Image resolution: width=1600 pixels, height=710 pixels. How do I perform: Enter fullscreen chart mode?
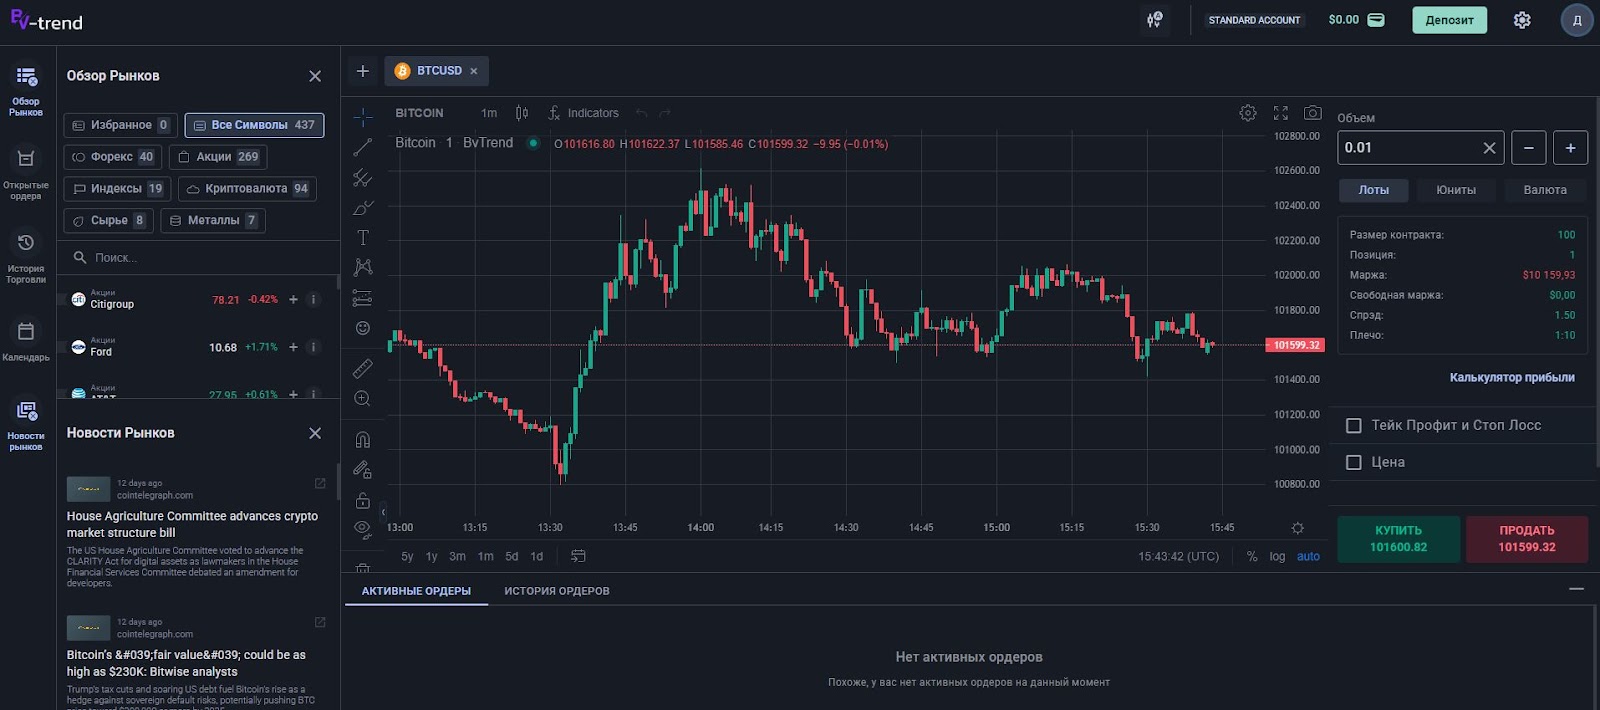coord(1281,113)
